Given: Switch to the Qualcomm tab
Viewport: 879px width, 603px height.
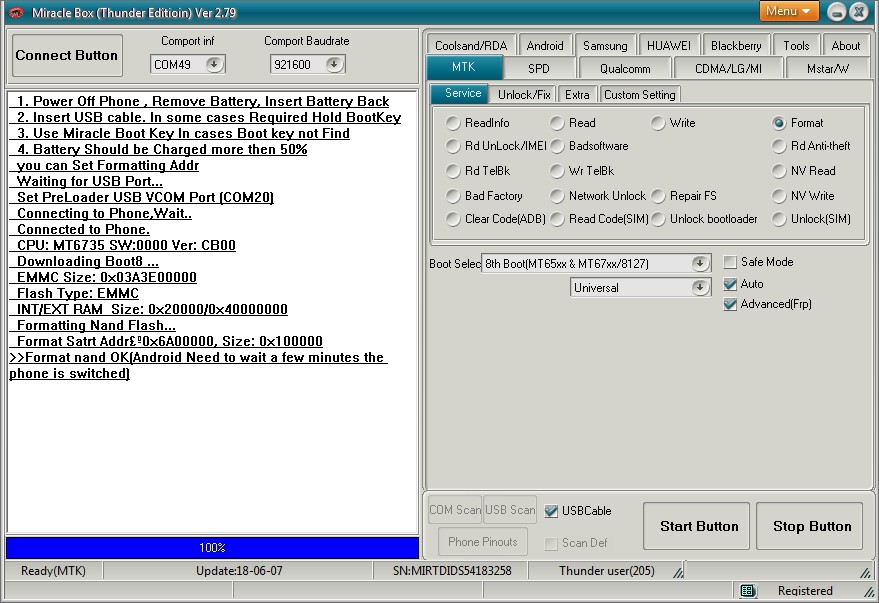Looking at the screenshot, I should point(625,68).
